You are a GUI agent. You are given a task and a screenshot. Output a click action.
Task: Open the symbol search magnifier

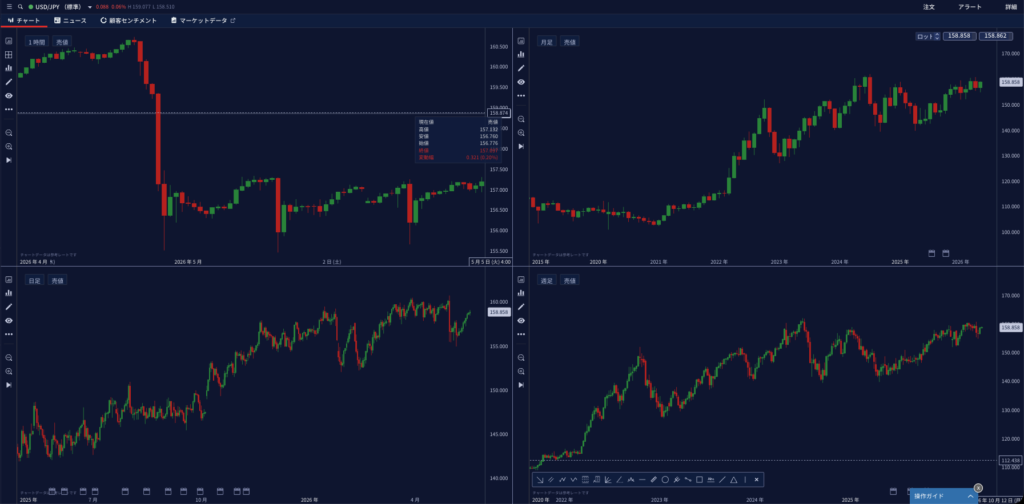pos(20,7)
